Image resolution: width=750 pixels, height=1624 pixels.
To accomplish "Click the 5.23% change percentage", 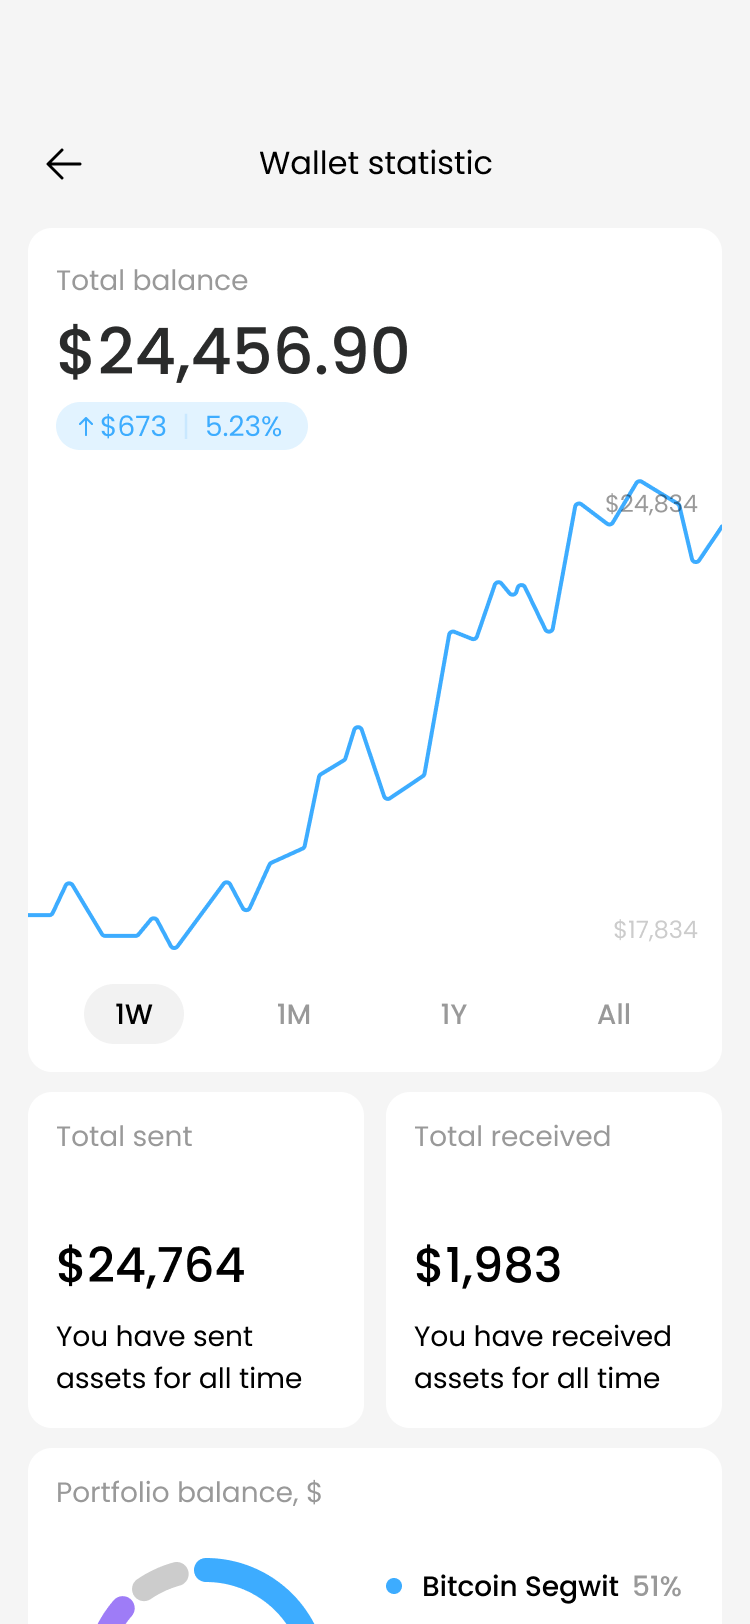I will coord(243,427).
